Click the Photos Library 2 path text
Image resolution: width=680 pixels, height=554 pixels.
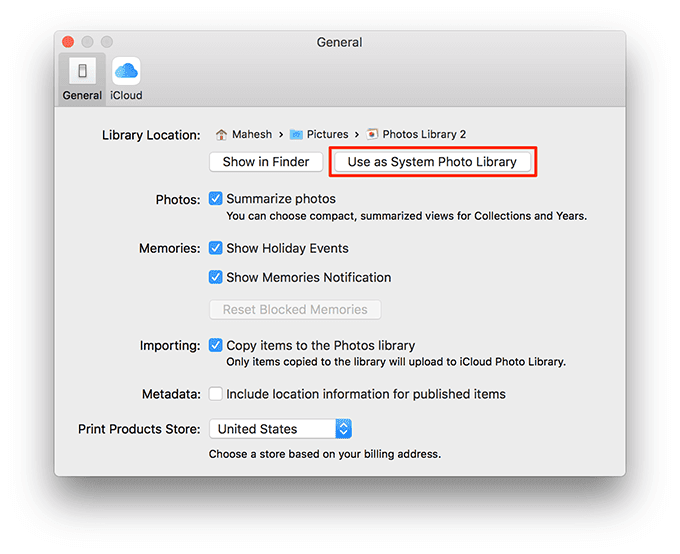click(x=424, y=134)
